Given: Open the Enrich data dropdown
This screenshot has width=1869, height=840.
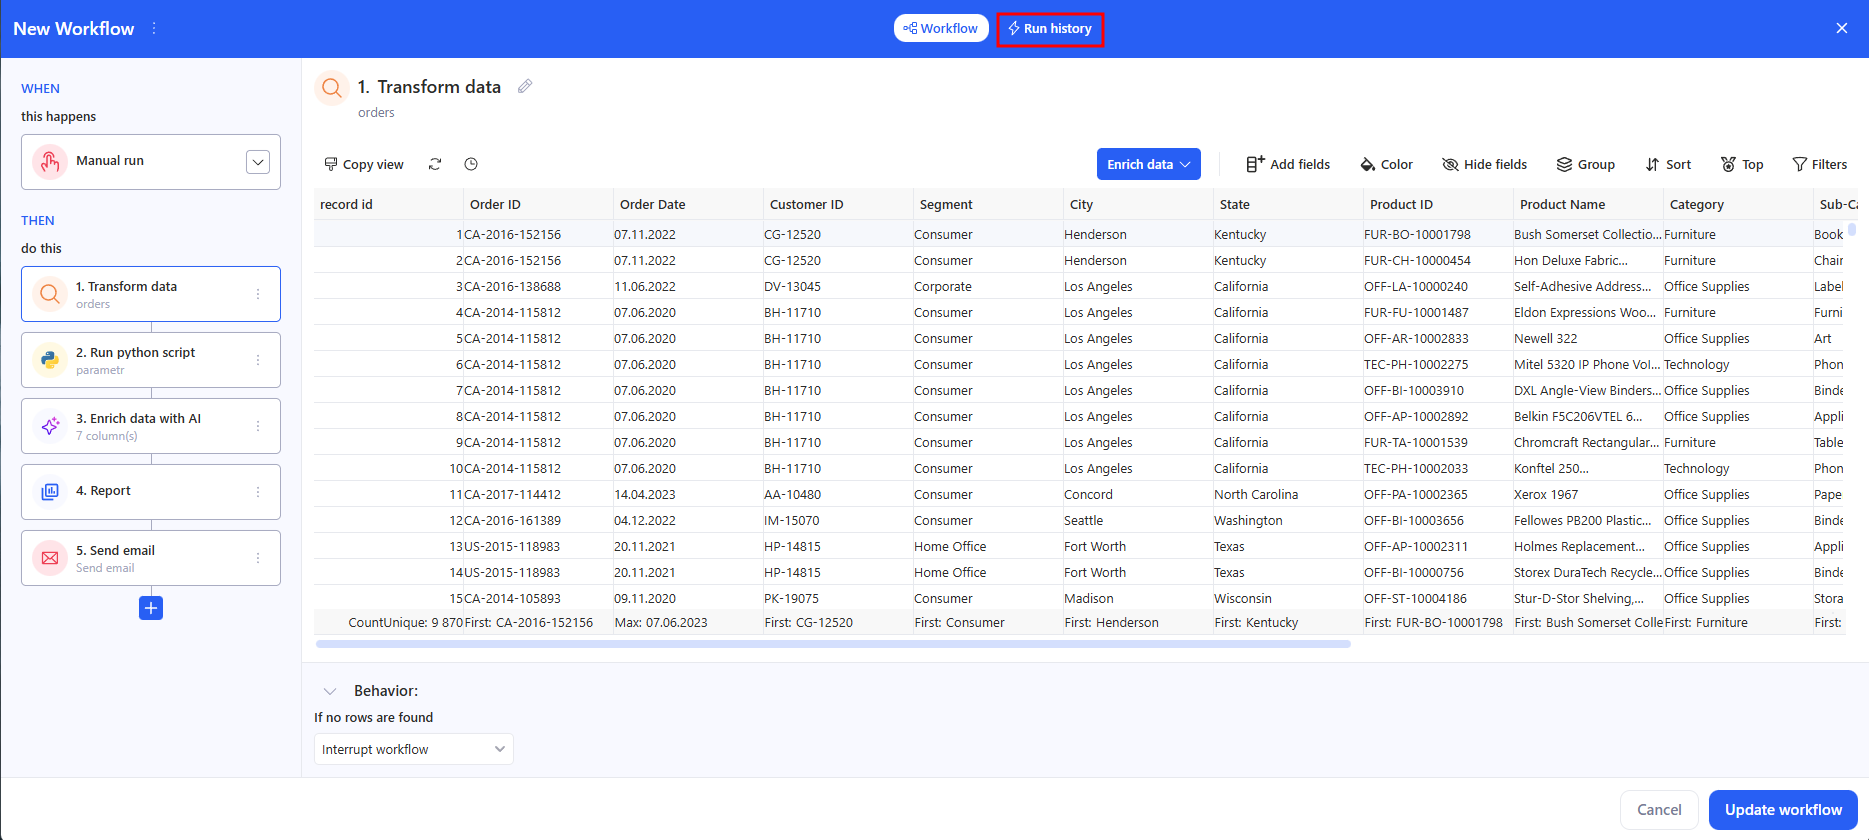Looking at the screenshot, I should tap(1148, 164).
